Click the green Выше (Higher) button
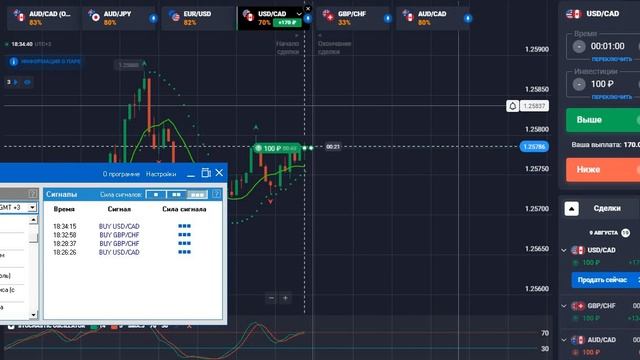This screenshot has width=640, height=360. 603,120
